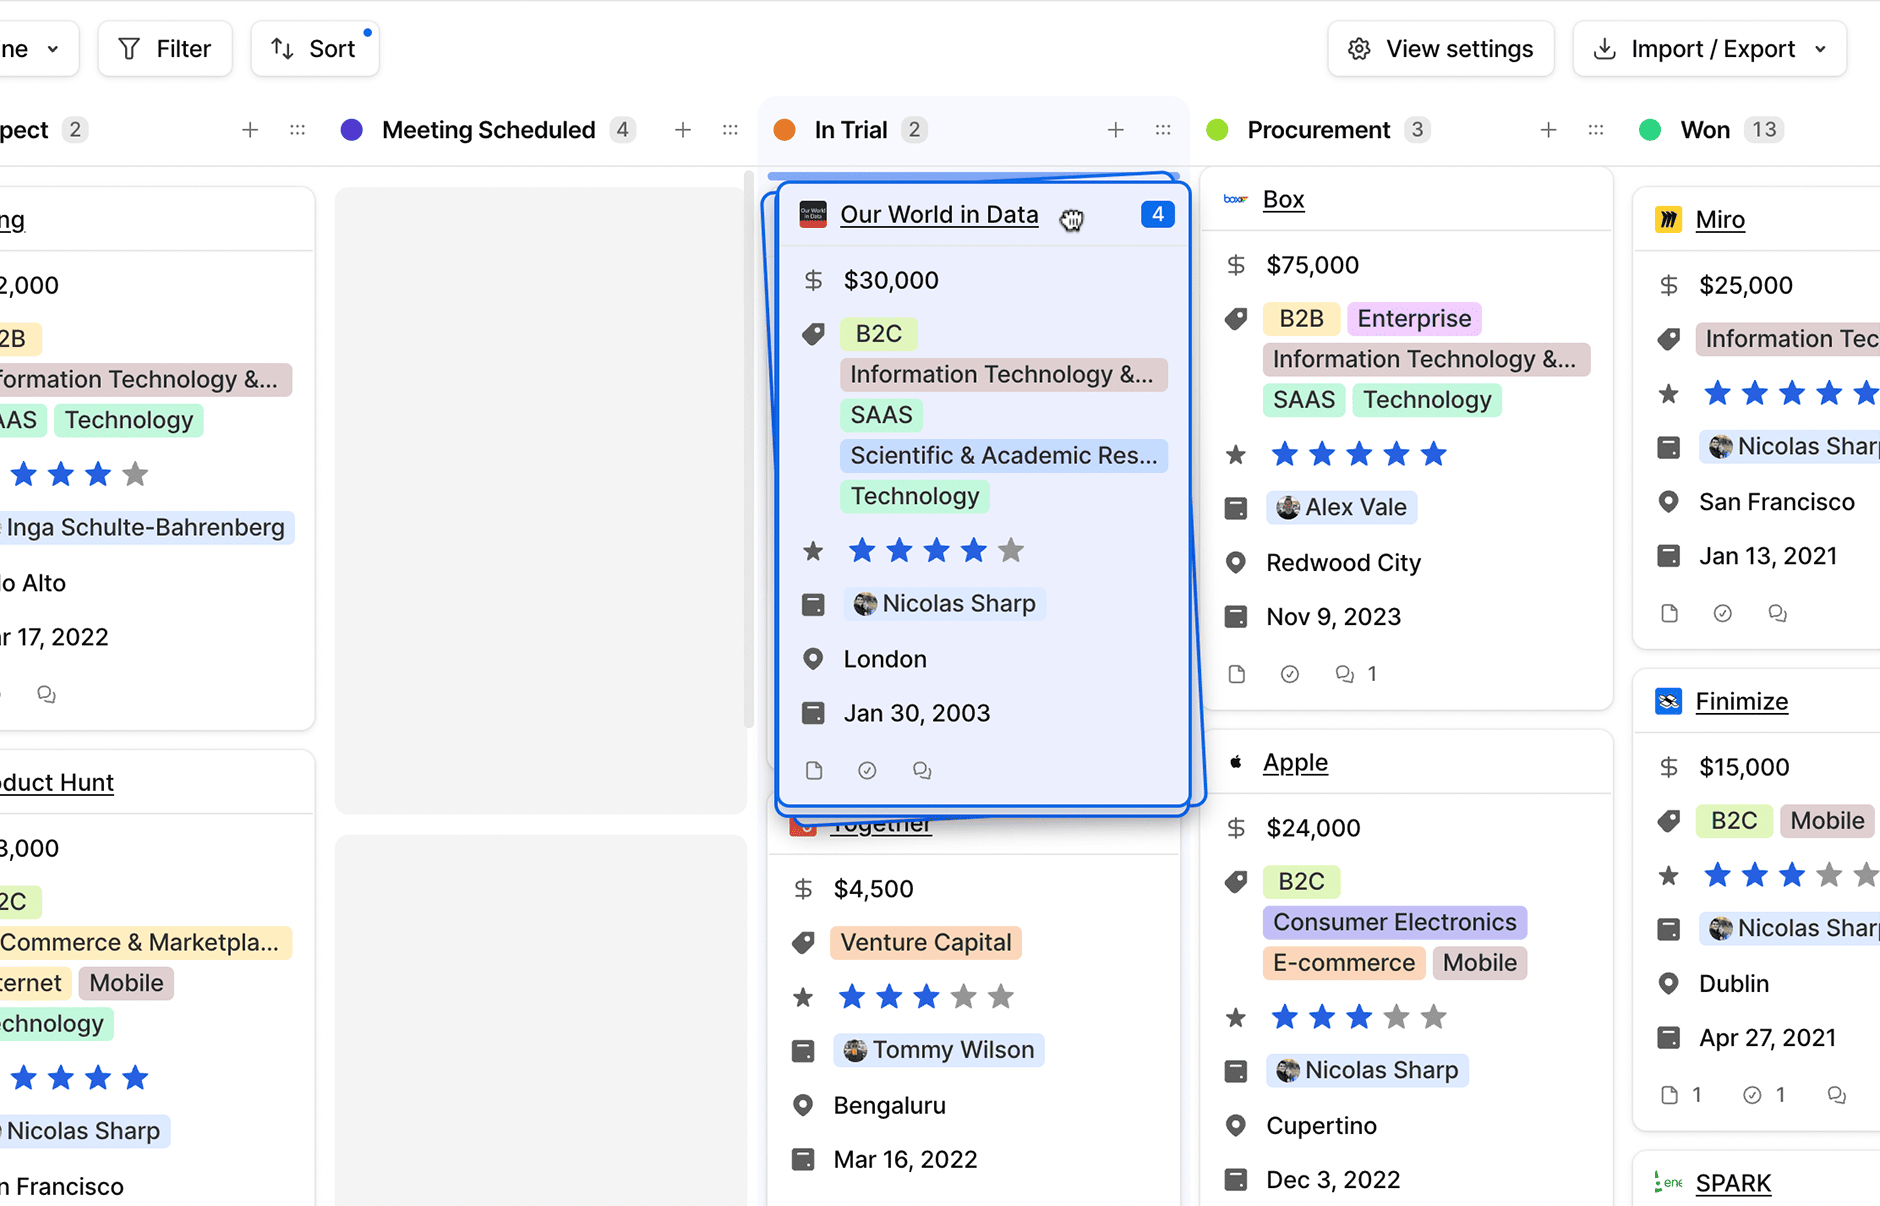
Task: Click the Apple logo icon
Action: [1236, 762]
